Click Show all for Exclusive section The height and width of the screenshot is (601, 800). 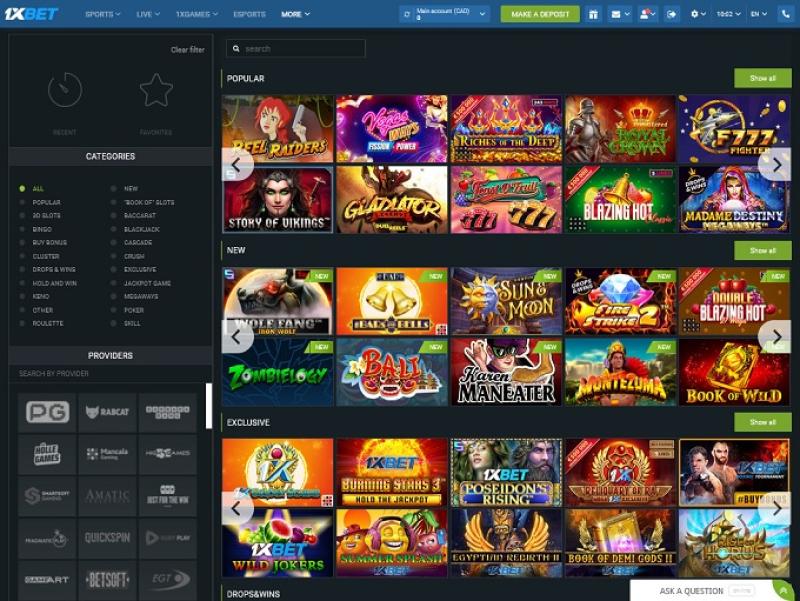point(763,422)
